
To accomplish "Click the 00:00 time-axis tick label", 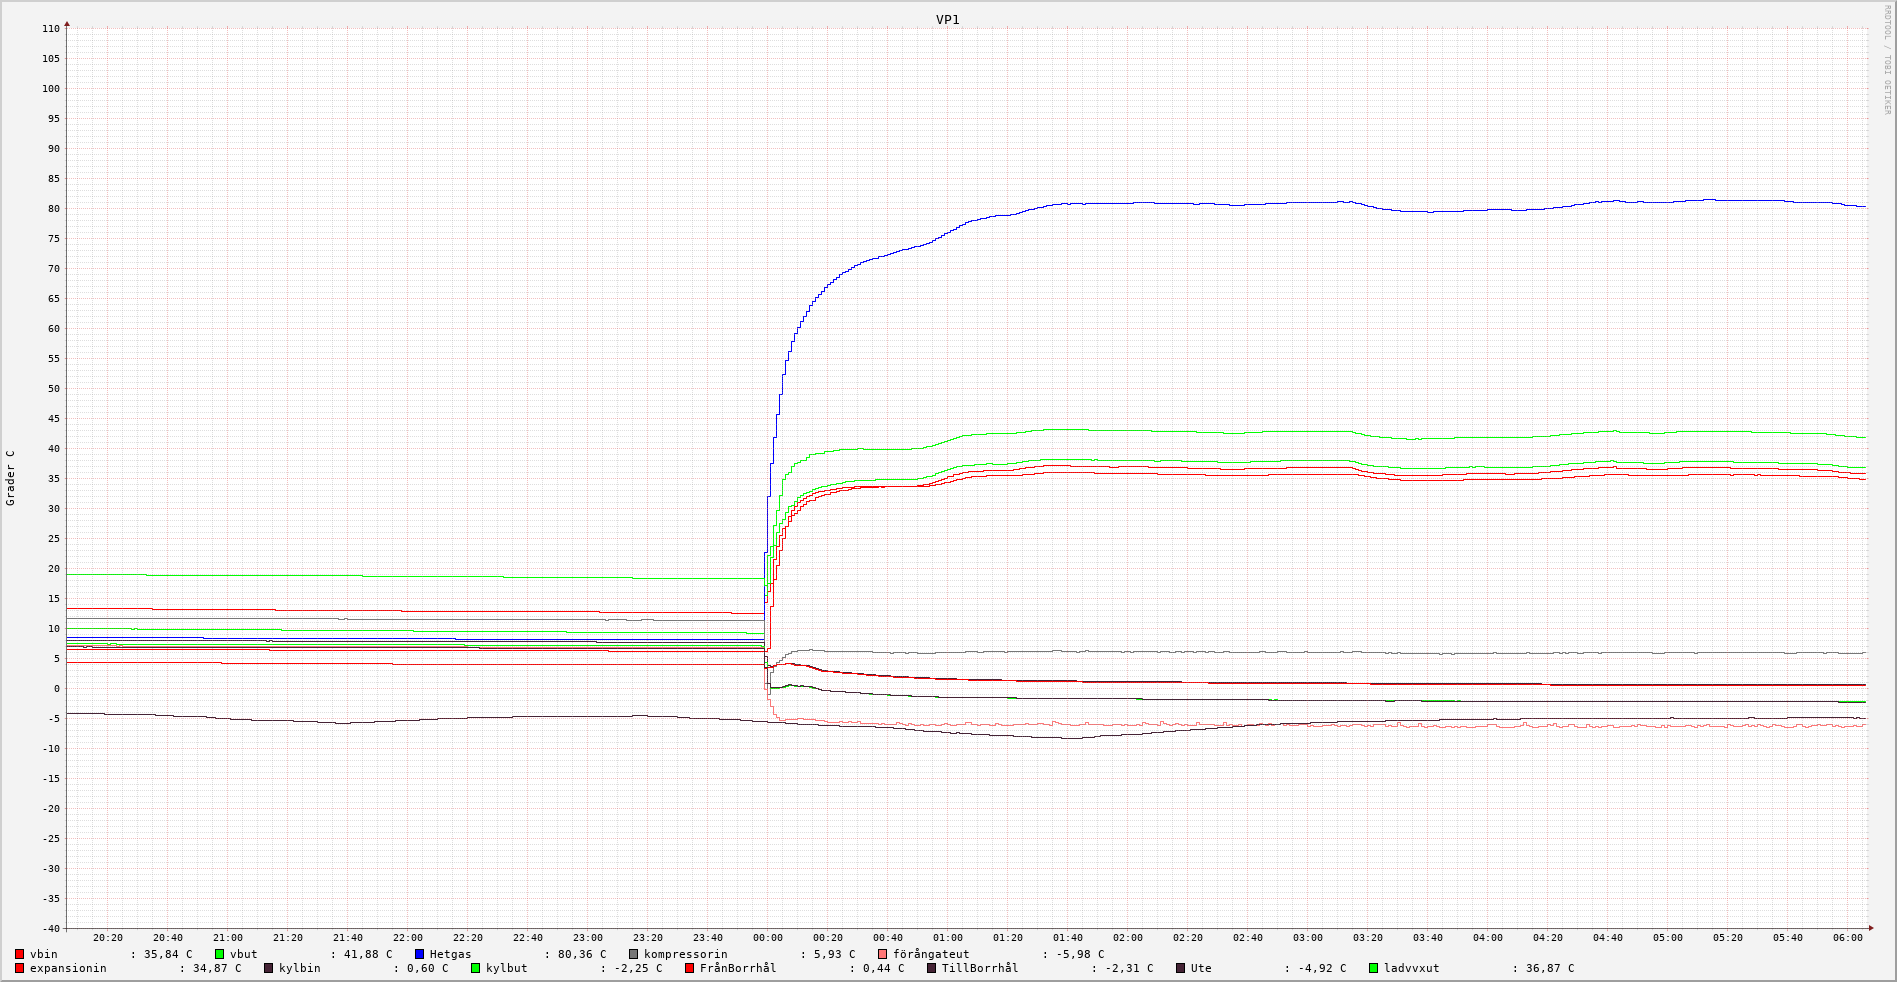I will point(767,938).
